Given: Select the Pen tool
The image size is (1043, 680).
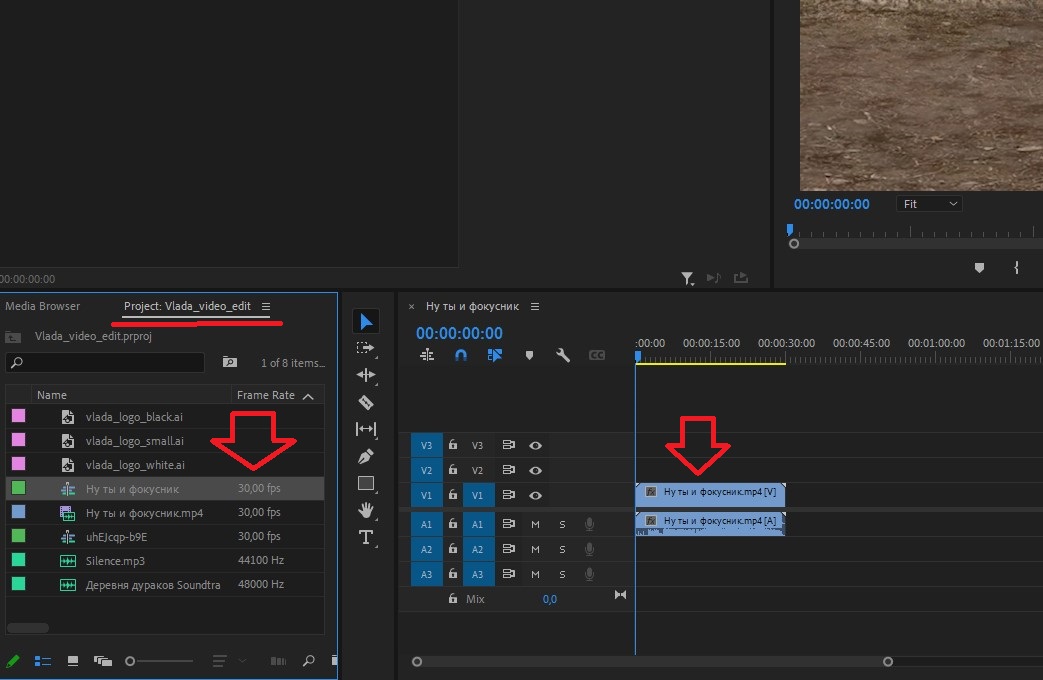Looking at the screenshot, I should click(x=366, y=456).
